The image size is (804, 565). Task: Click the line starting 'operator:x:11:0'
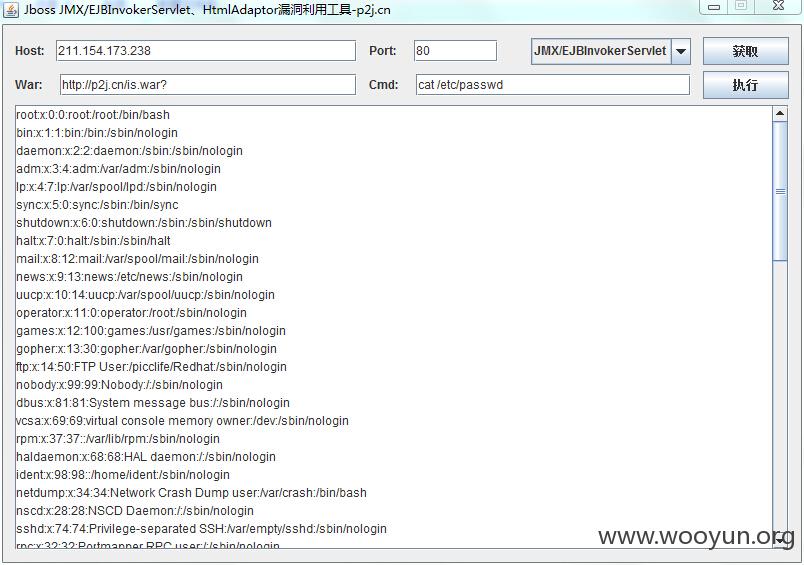(131, 313)
